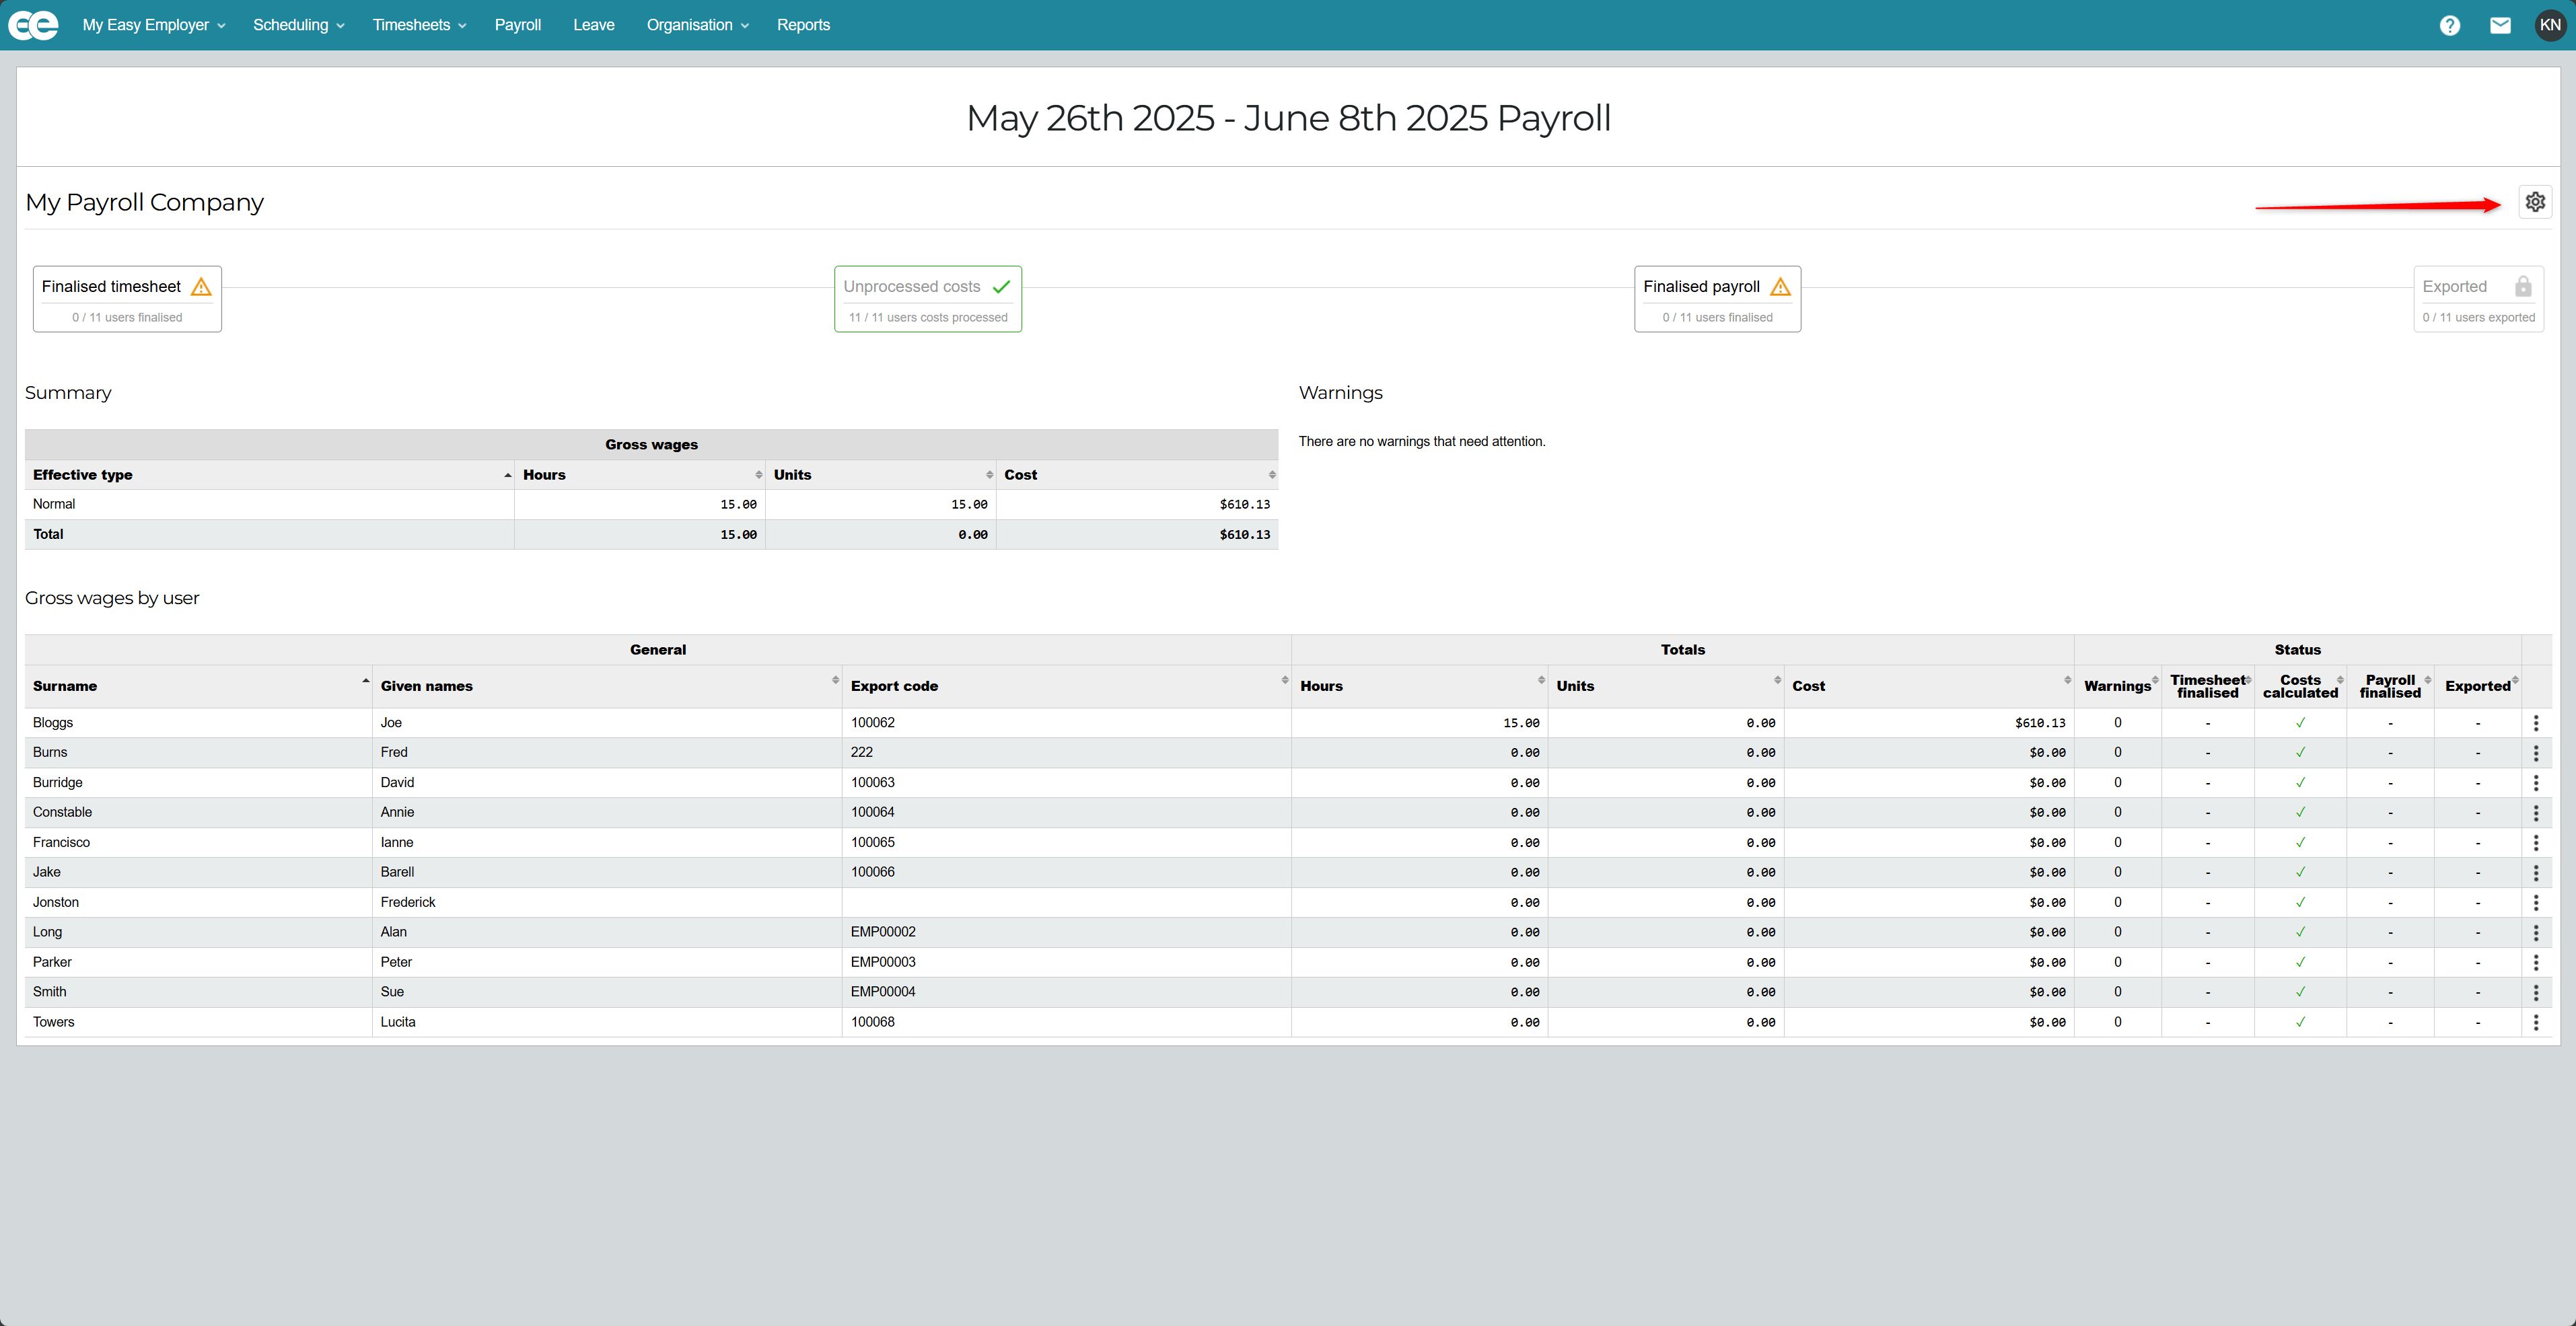2576x1326 pixels.
Task: Select surname Bloggs in users table
Action: [53, 723]
